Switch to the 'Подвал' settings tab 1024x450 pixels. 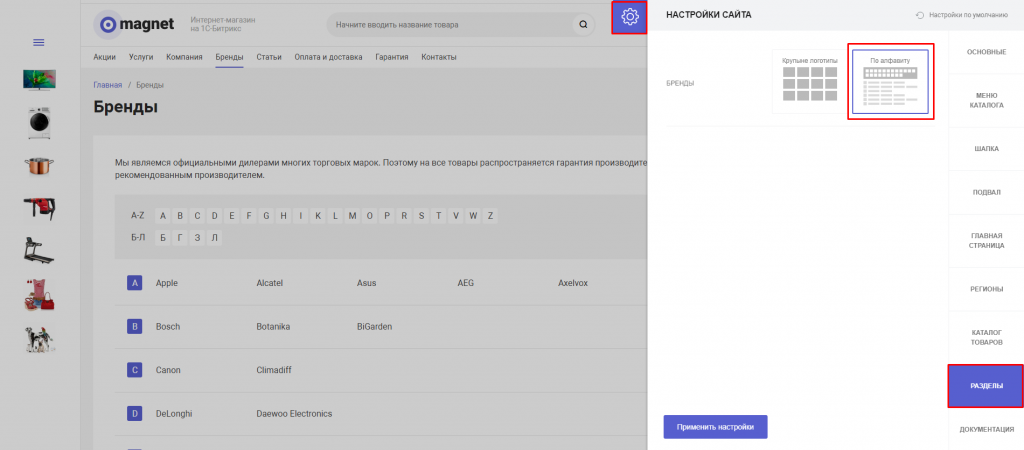986,193
